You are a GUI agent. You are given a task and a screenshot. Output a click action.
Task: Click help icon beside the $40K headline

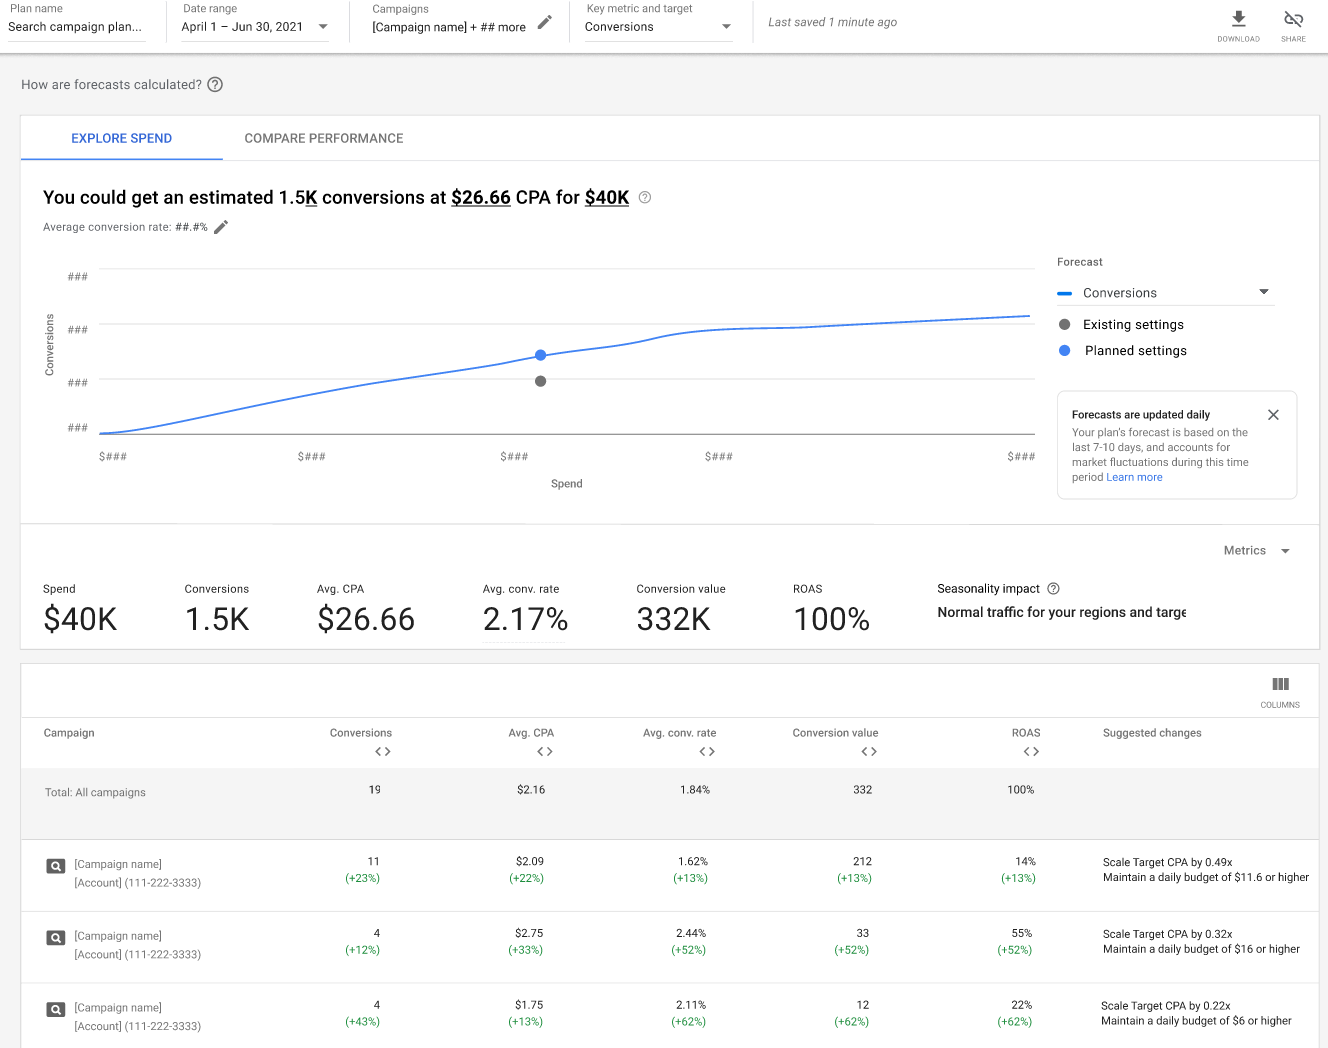coord(645,198)
